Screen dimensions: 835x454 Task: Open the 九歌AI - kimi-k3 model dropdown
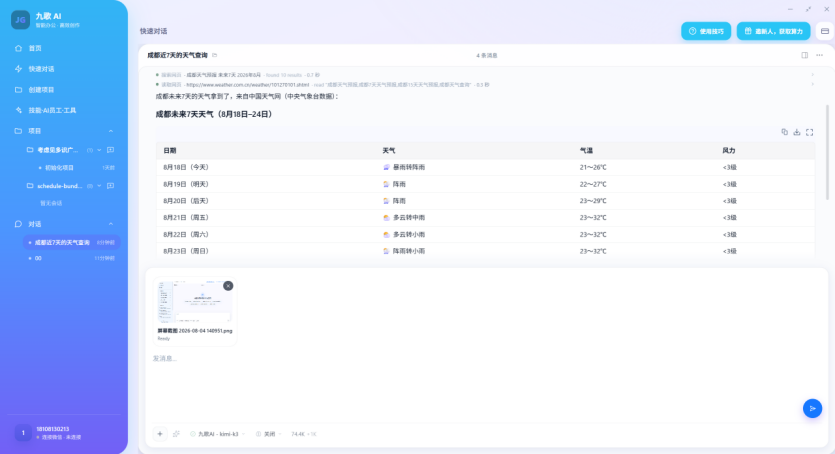(x=218, y=434)
